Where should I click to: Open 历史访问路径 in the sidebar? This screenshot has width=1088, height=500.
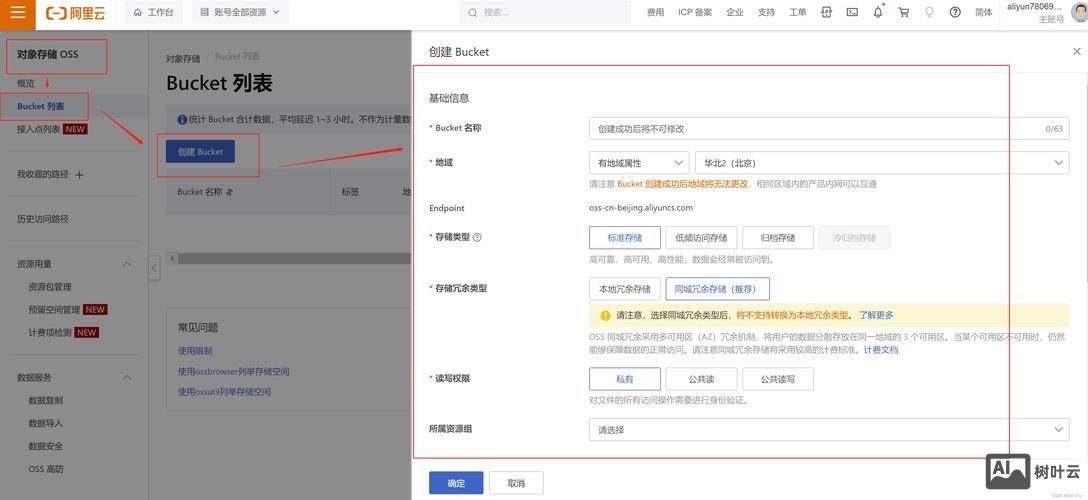coord(43,219)
